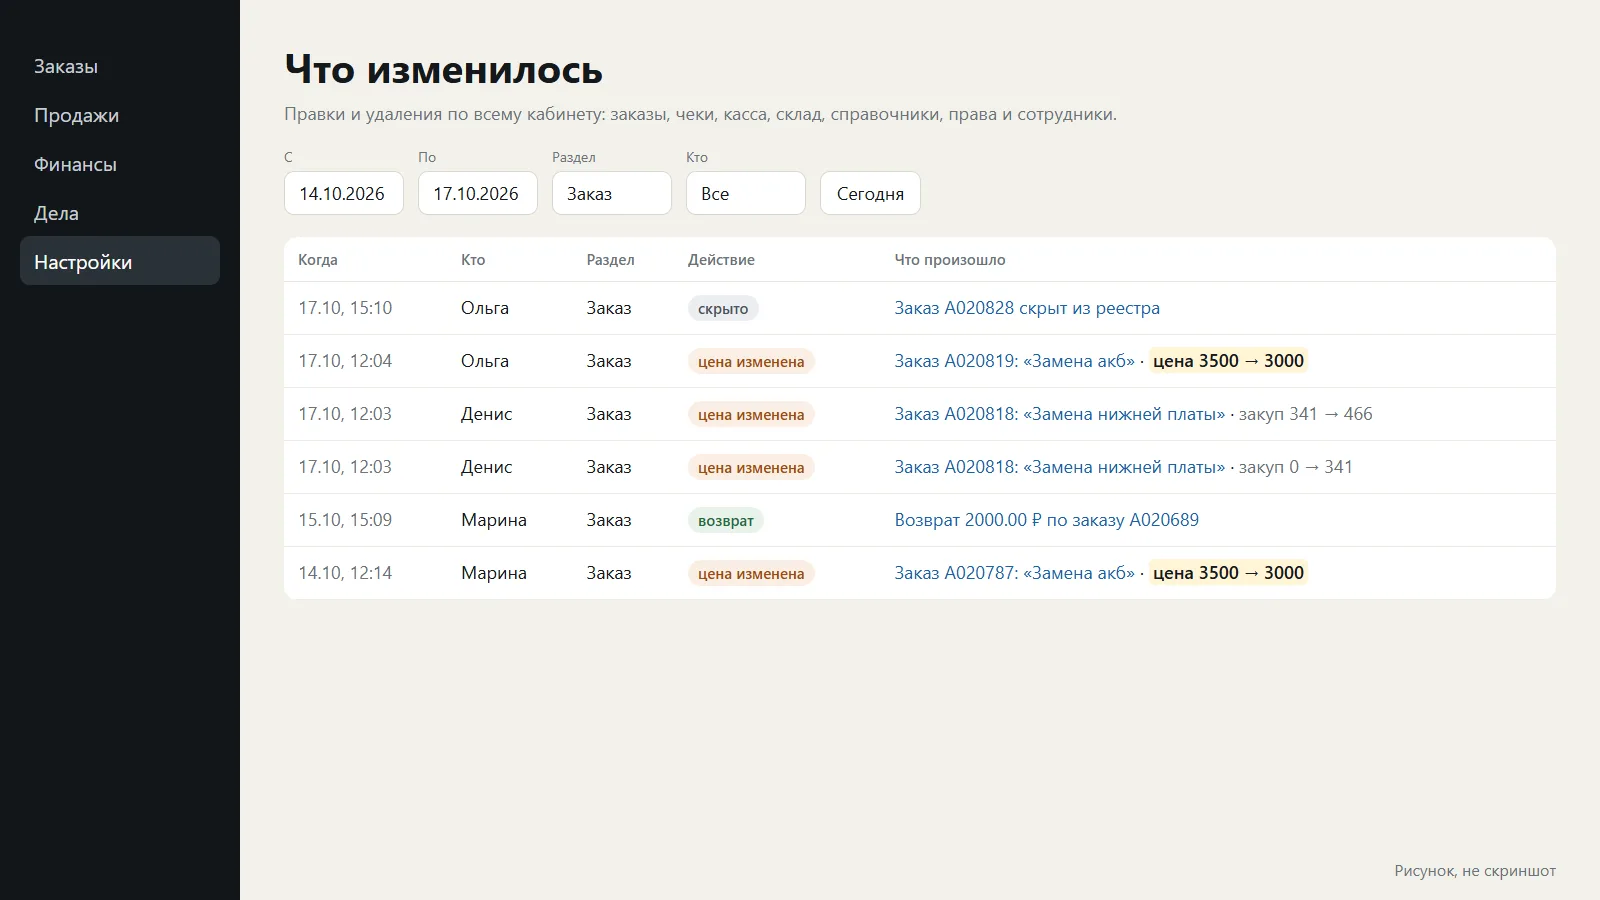Go to Продажи in the sidebar
1600x900 pixels.
pyautogui.click(x=120, y=115)
